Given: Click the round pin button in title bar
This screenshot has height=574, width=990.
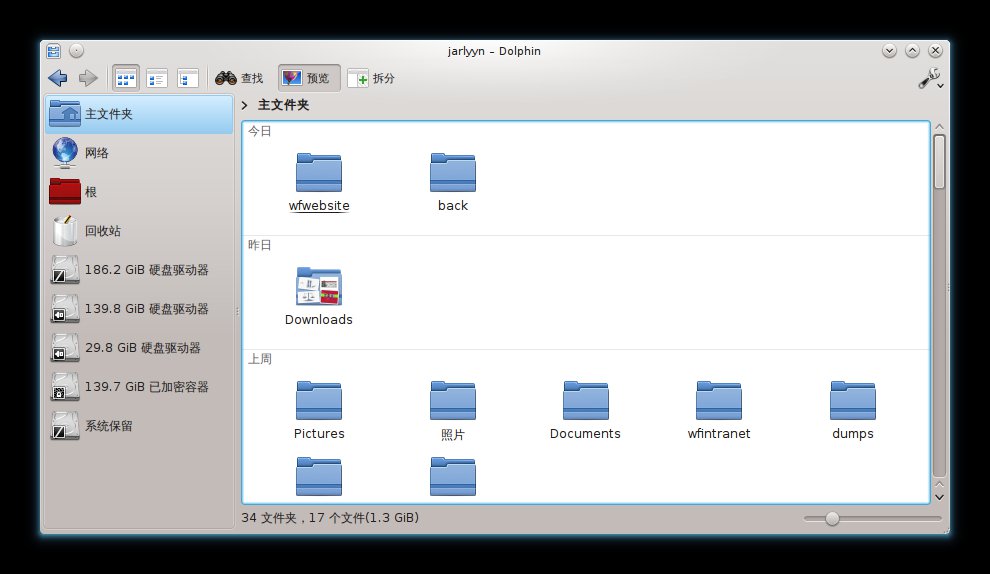Looking at the screenshot, I should [76, 51].
